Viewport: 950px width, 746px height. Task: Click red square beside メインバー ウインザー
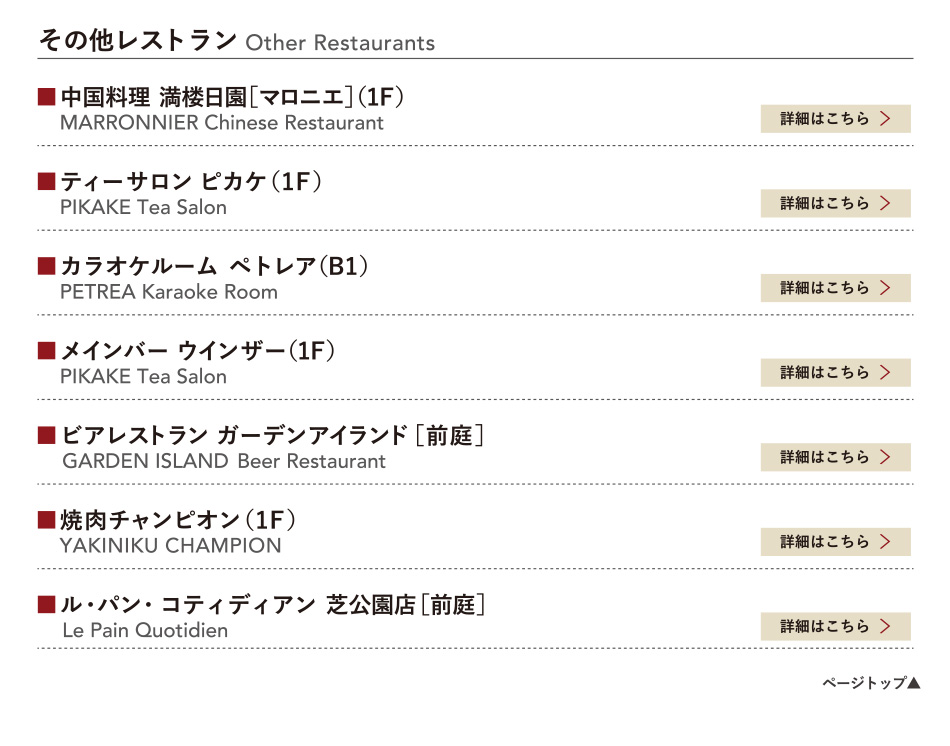(x=45, y=351)
